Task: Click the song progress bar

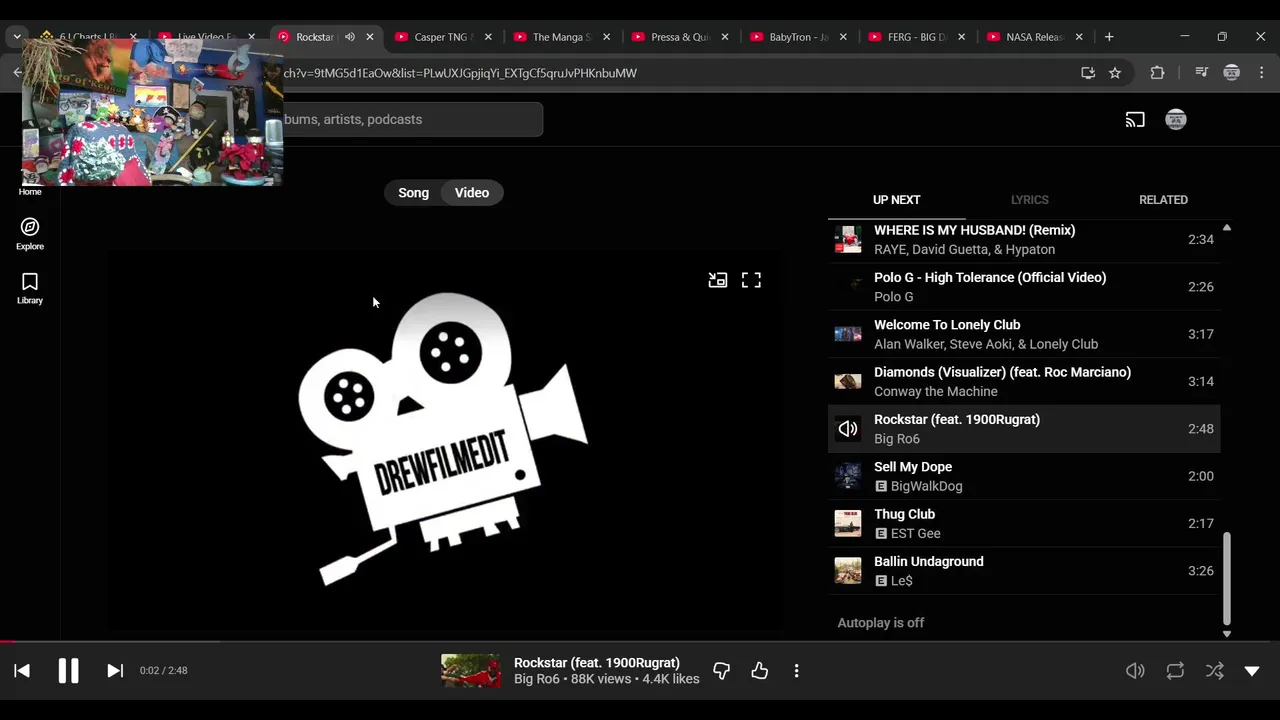Action: 640,642
